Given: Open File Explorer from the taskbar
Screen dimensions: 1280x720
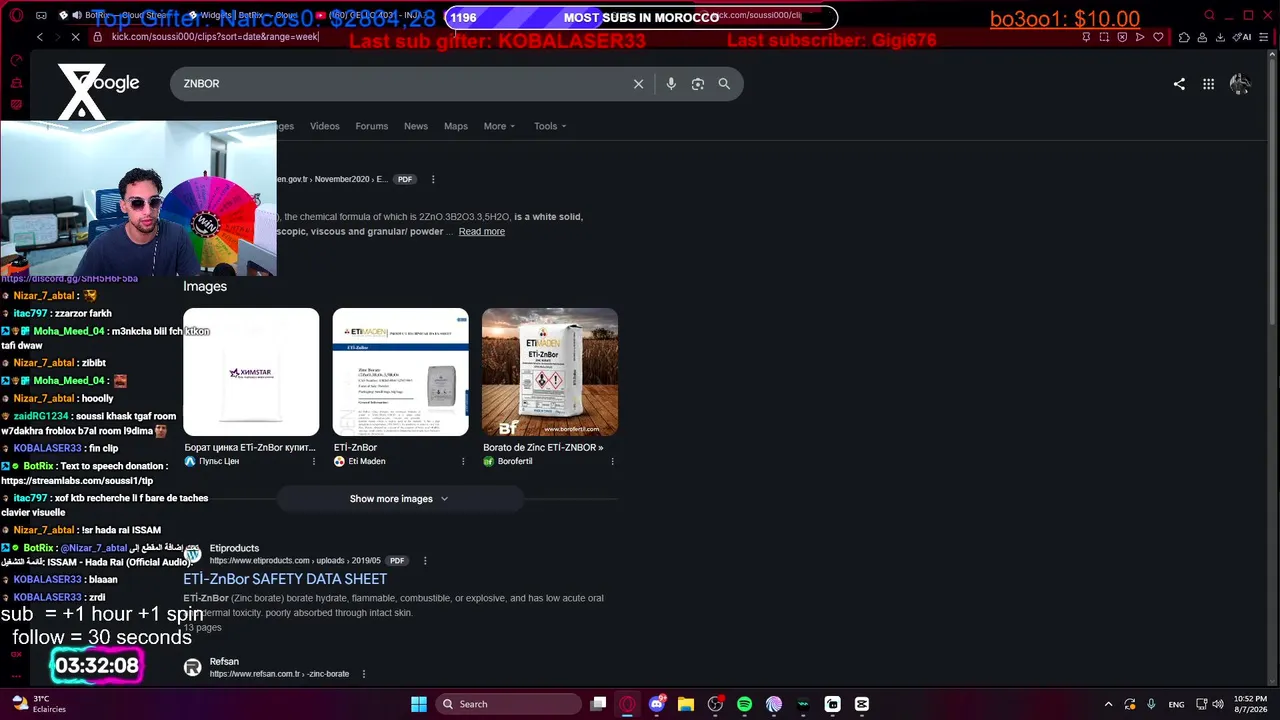Looking at the screenshot, I should [686, 704].
